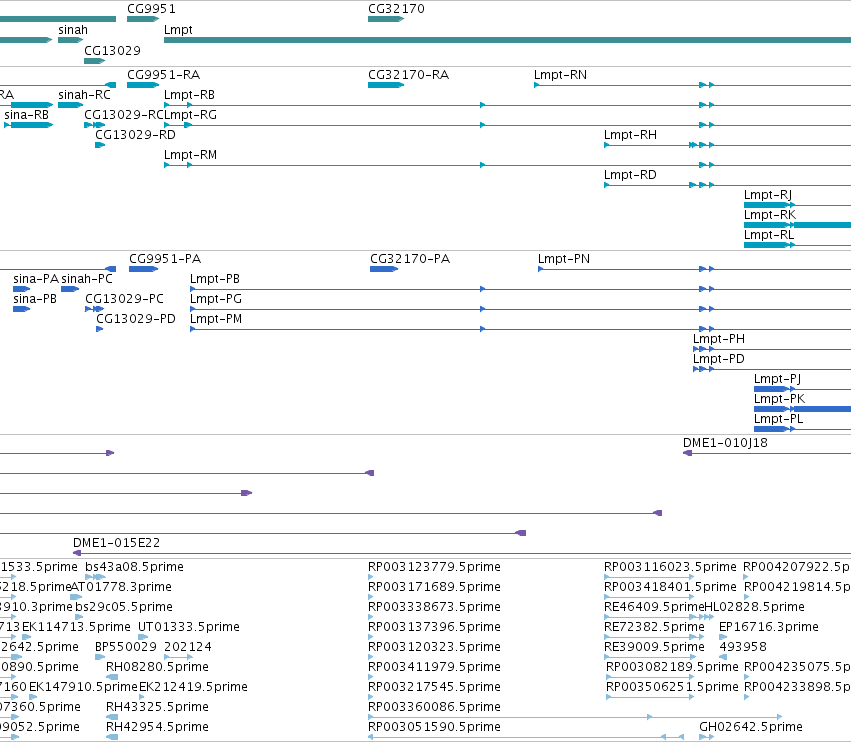This screenshot has width=851, height=742.
Task: Select the CG13029-PD protein label
Action: click(x=136, y=319)
